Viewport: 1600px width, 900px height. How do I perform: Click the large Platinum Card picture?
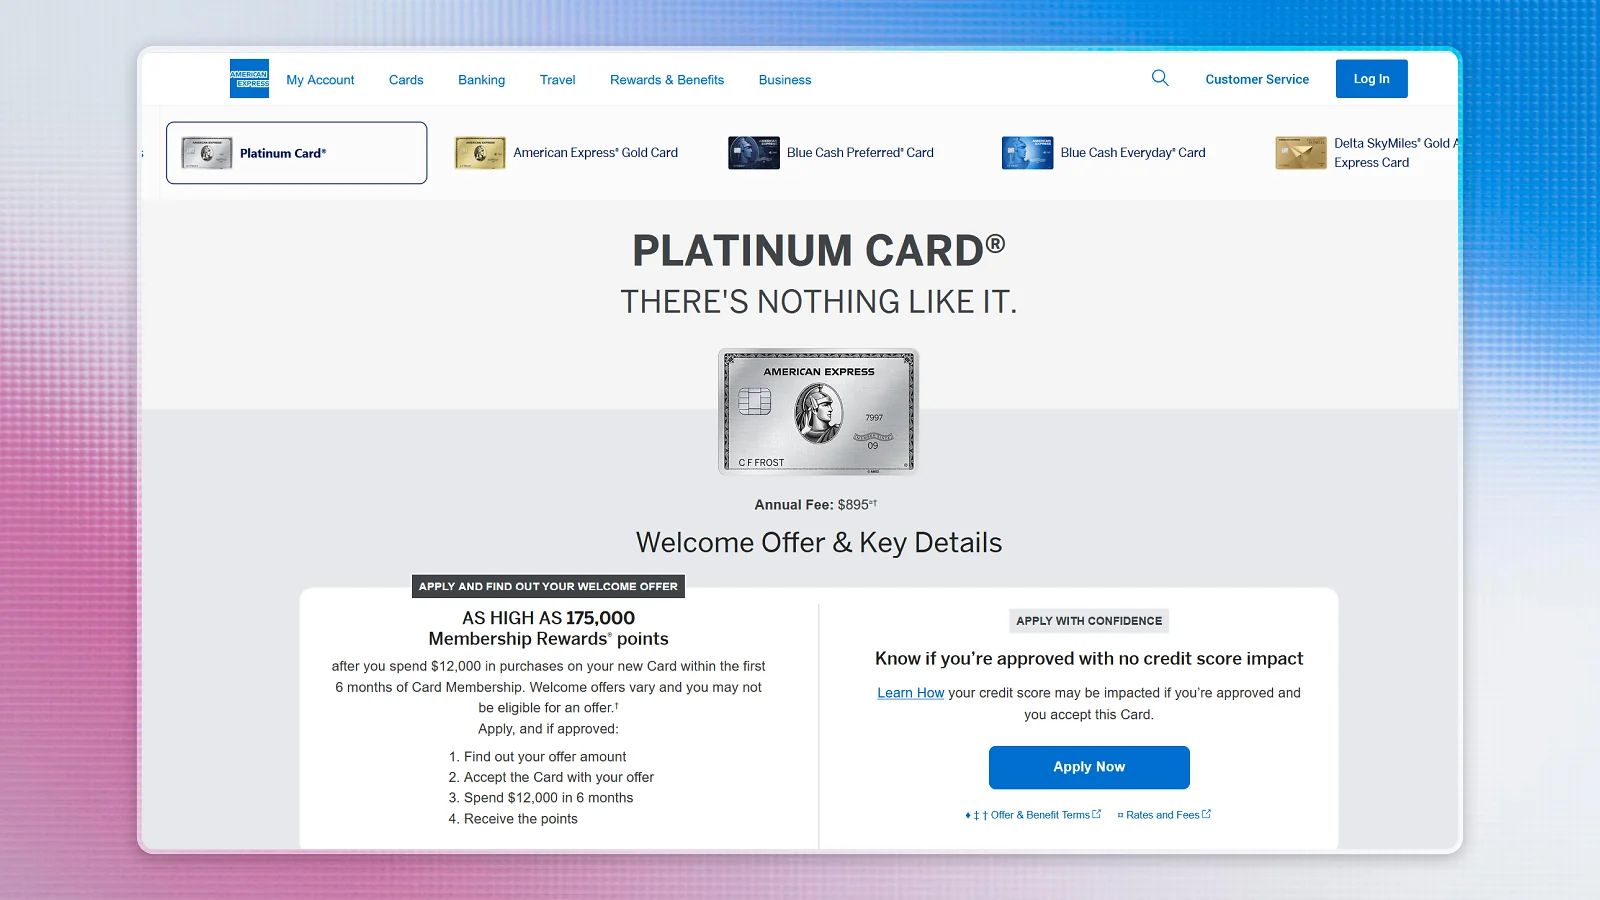click(x=818, y=411)
